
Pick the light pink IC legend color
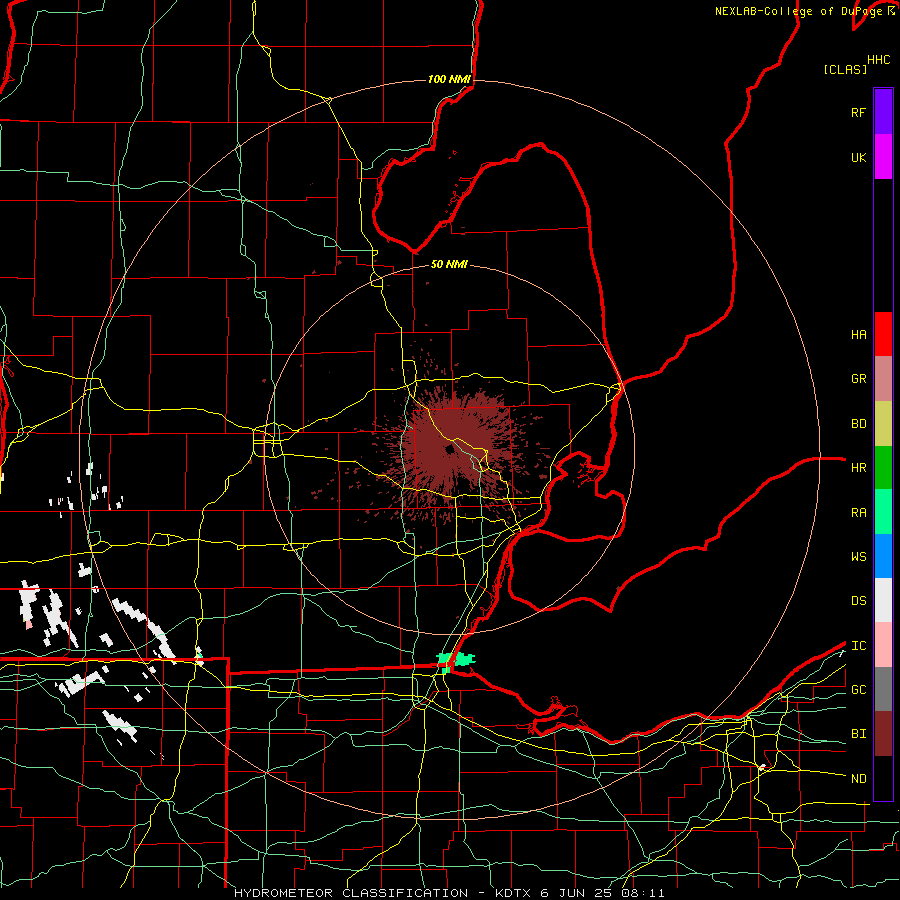(x=883, y=645)
